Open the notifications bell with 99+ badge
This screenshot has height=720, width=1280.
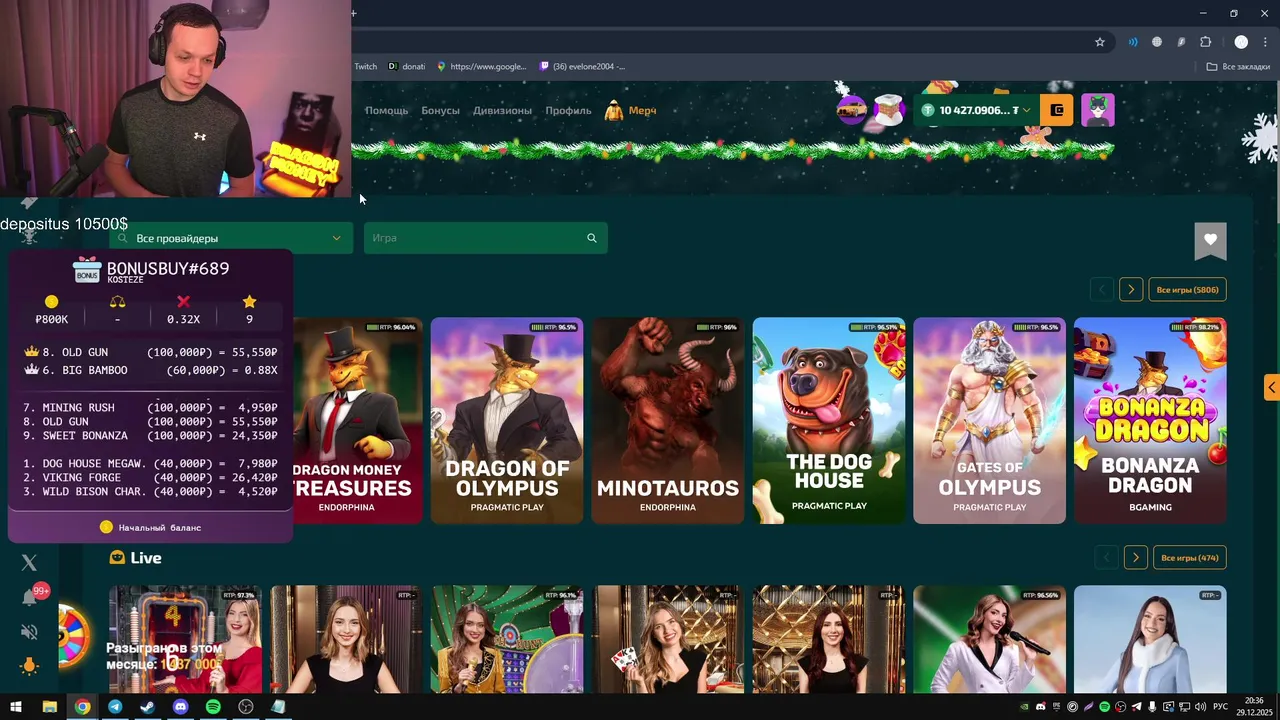click(x=32, y=595)
